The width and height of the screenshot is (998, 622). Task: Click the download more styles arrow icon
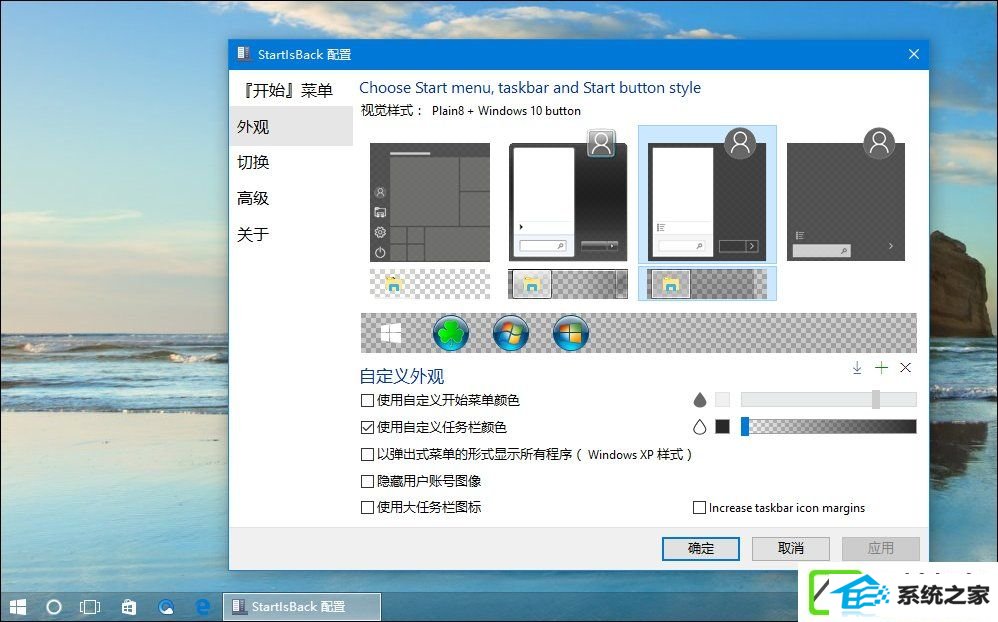coord(857,367)
